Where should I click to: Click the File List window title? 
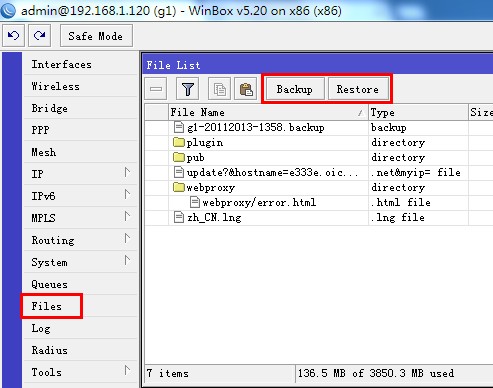pos(173,65)
